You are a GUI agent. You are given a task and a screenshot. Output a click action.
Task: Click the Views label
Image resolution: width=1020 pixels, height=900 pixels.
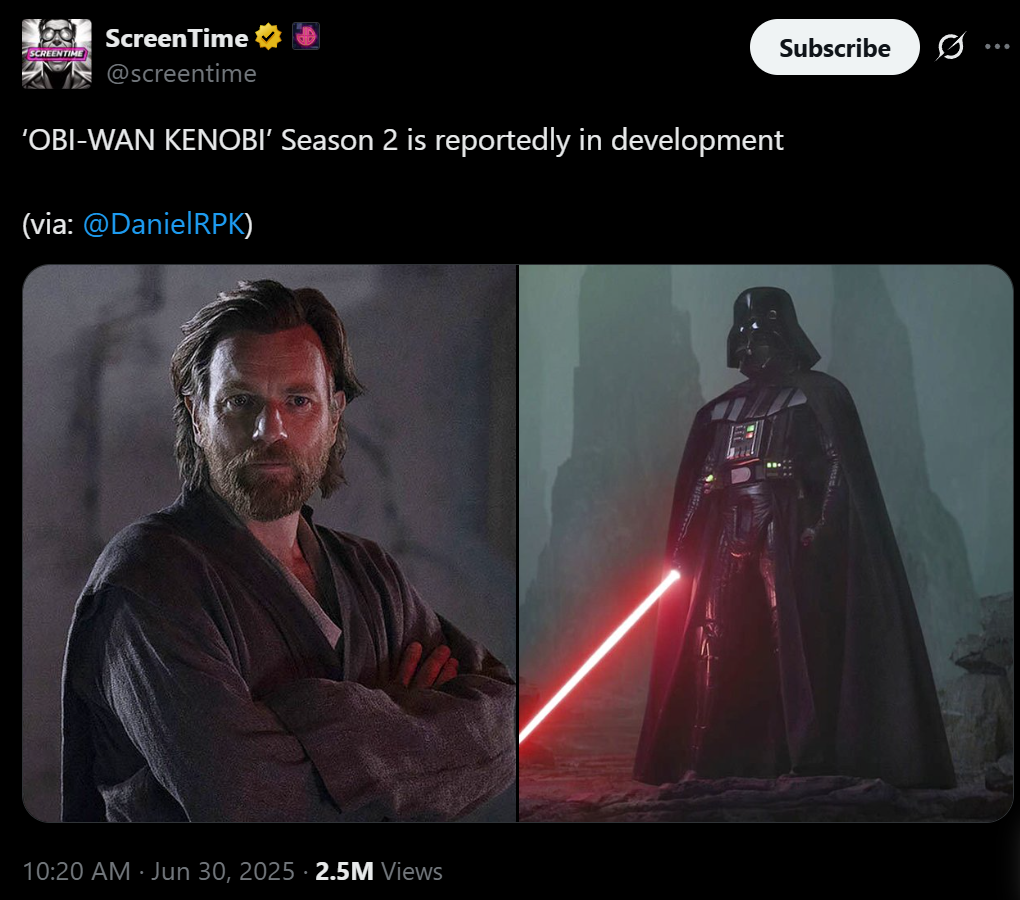tap(412, 871)
